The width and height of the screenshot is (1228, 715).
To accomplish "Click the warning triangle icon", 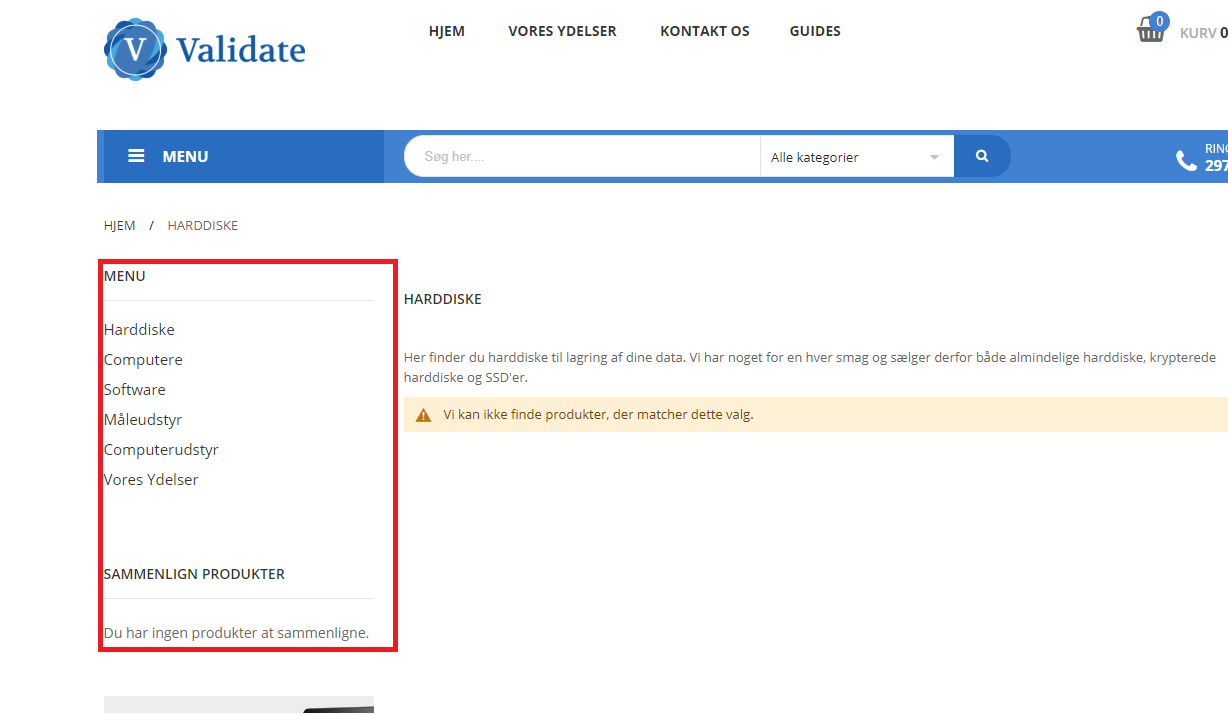I will pyautogui.click(x=423, y=414).
